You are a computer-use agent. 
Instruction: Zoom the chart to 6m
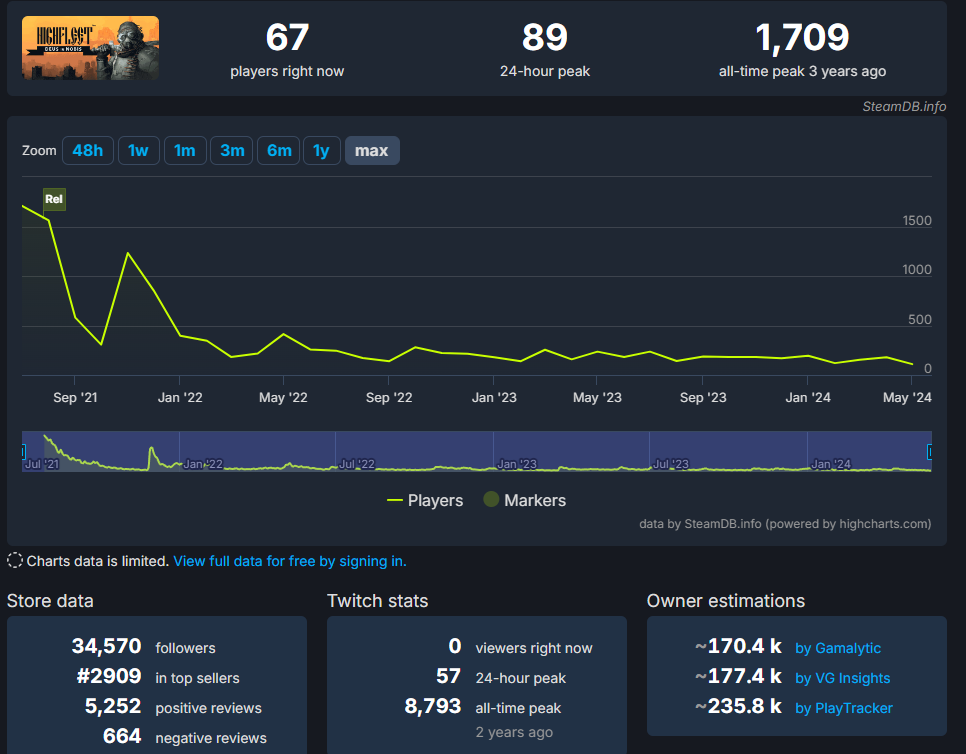(279, 151)
